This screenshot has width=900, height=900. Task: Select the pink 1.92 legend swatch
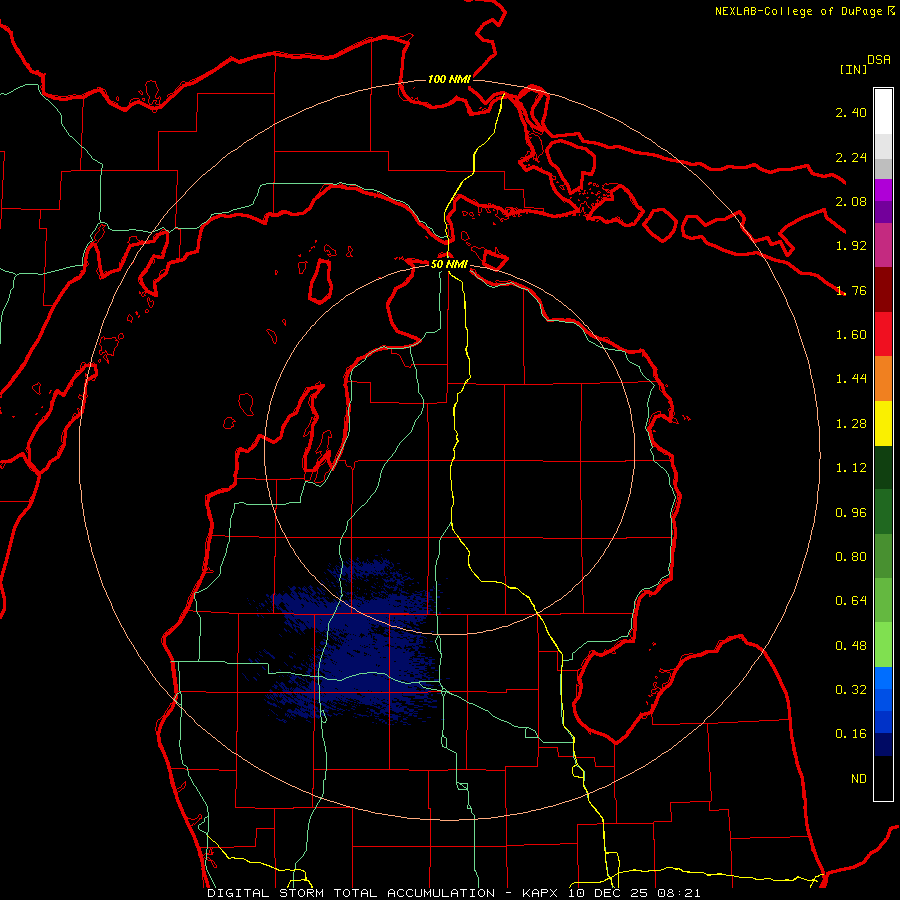(883, 245)
